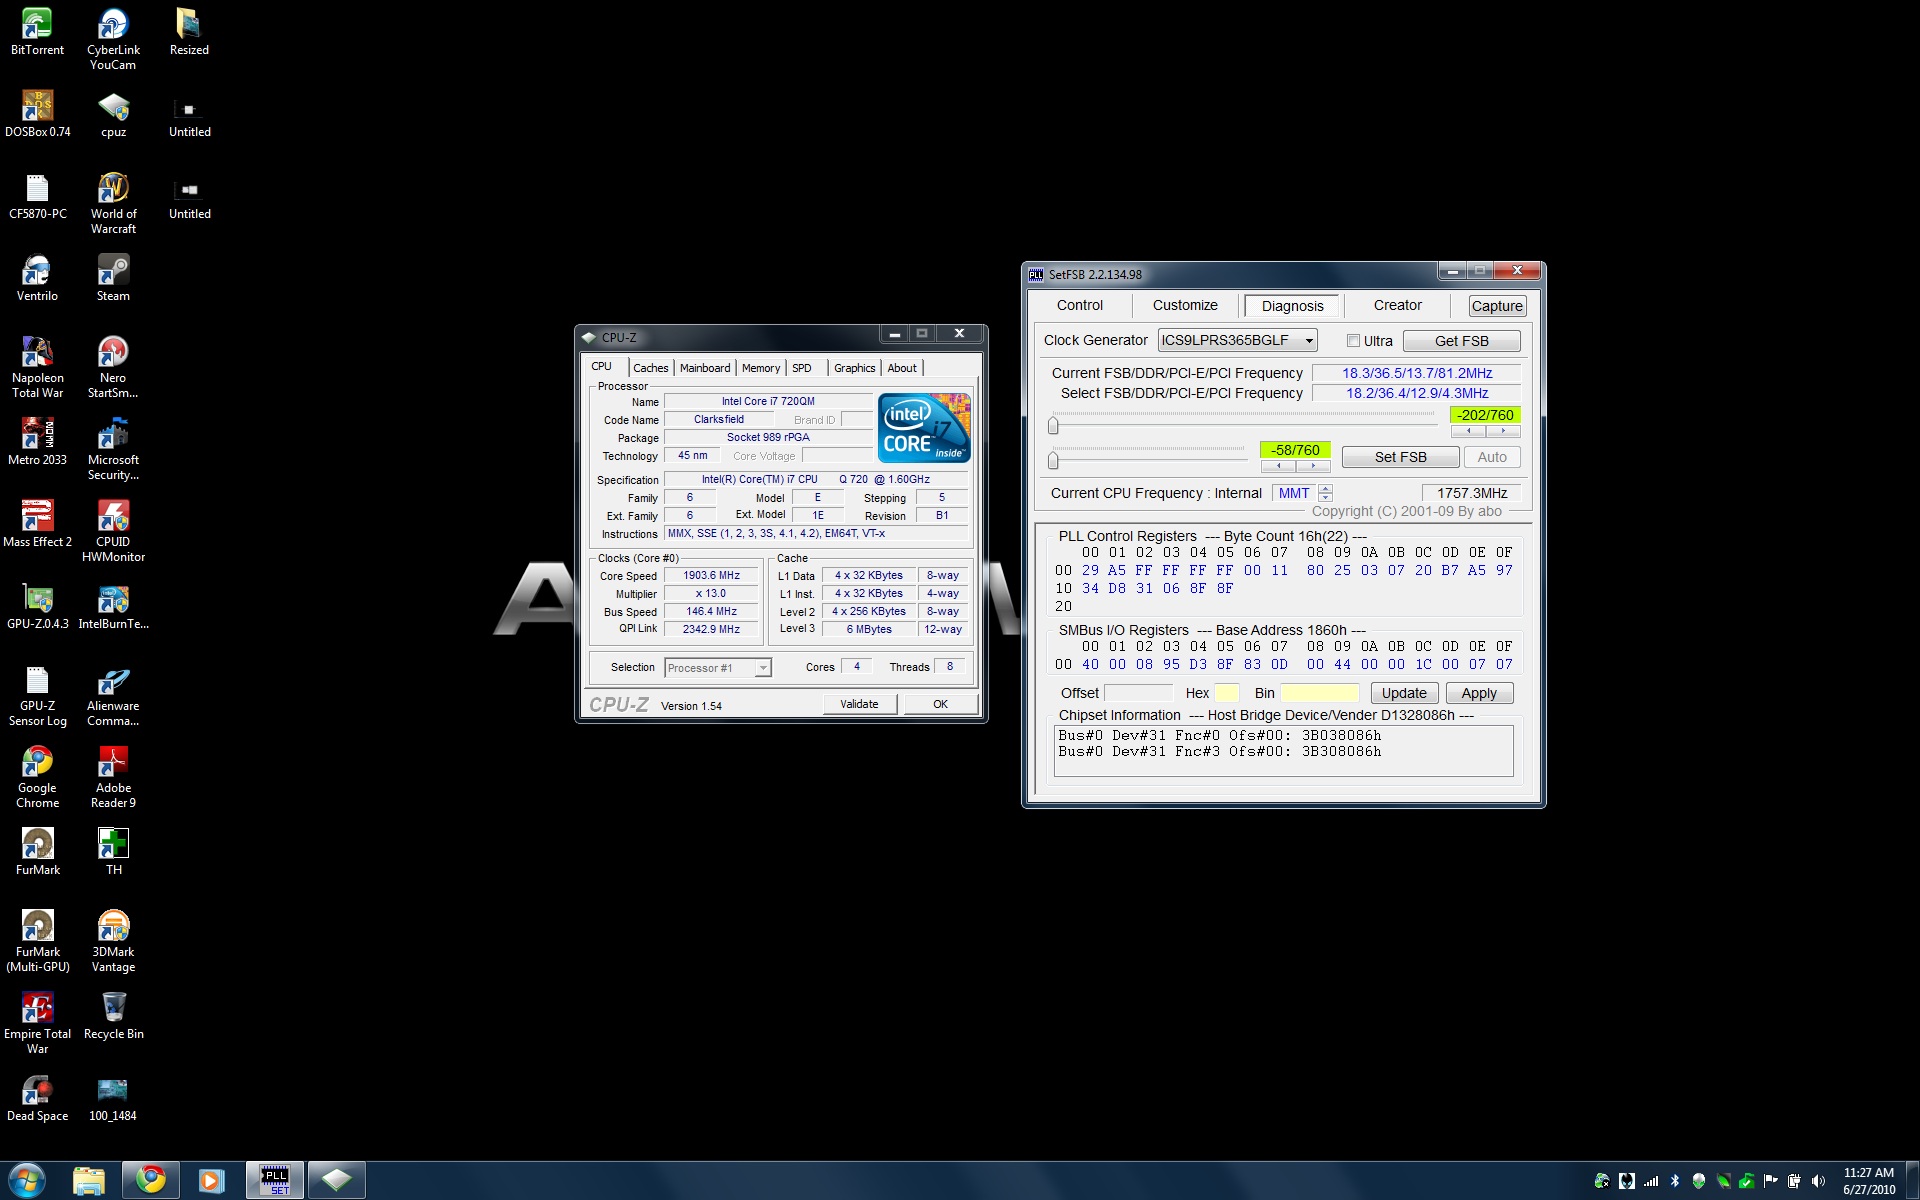The width and height of the screenshot is (1920, 1200).
Task: Click the Offset input field in SetFSB
Action: (x=1138, y=693)
